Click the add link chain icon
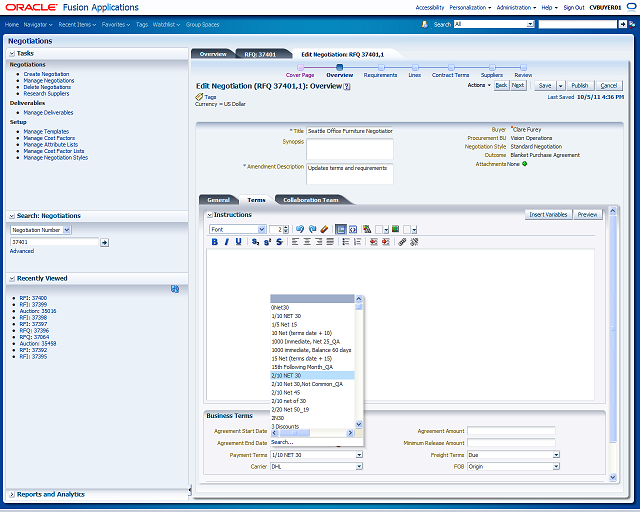 pyautogui.click(x=402, y=242)
